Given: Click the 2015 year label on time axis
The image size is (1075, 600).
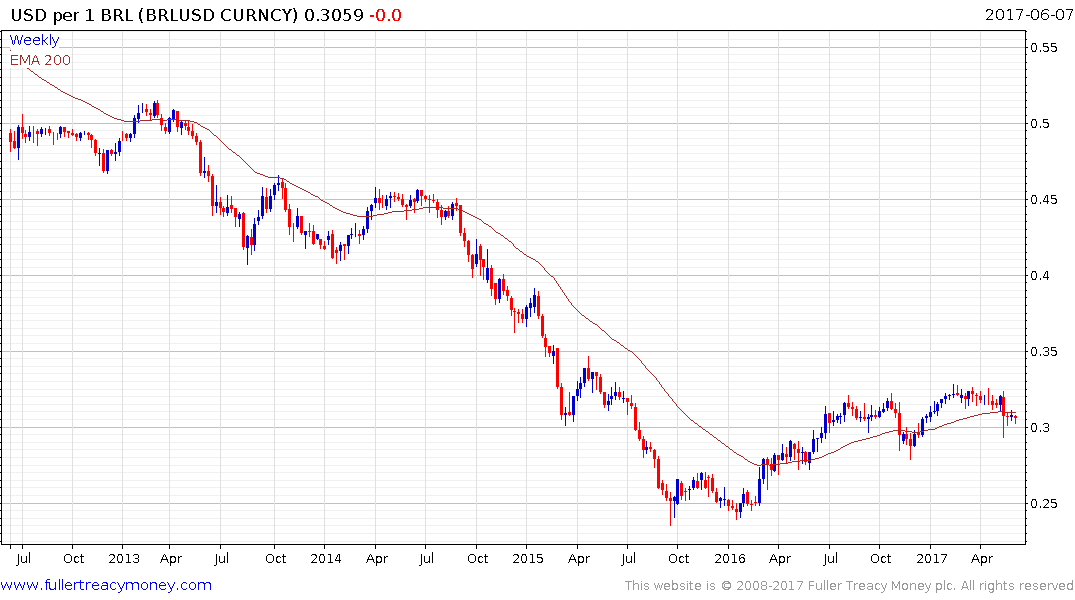Looking at the screenshot, I should tap(528, 558).
